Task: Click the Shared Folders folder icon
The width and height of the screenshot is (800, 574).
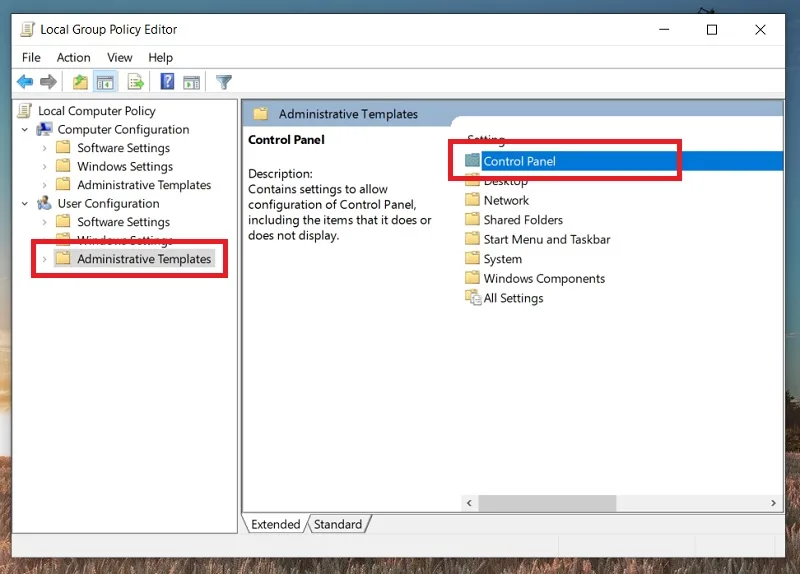Action: [472, 219]
